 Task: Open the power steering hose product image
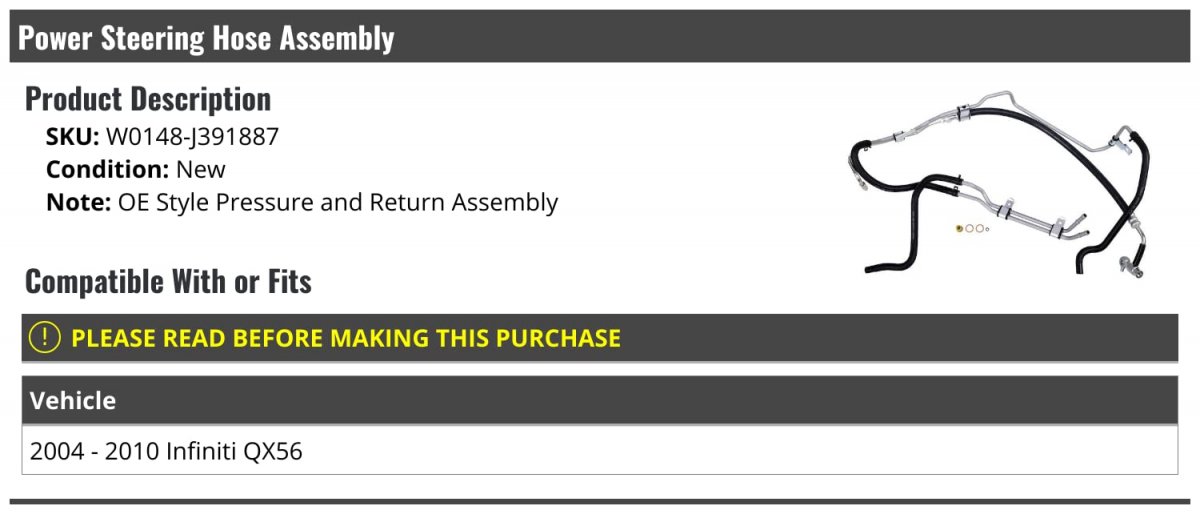coord(1000,185)
